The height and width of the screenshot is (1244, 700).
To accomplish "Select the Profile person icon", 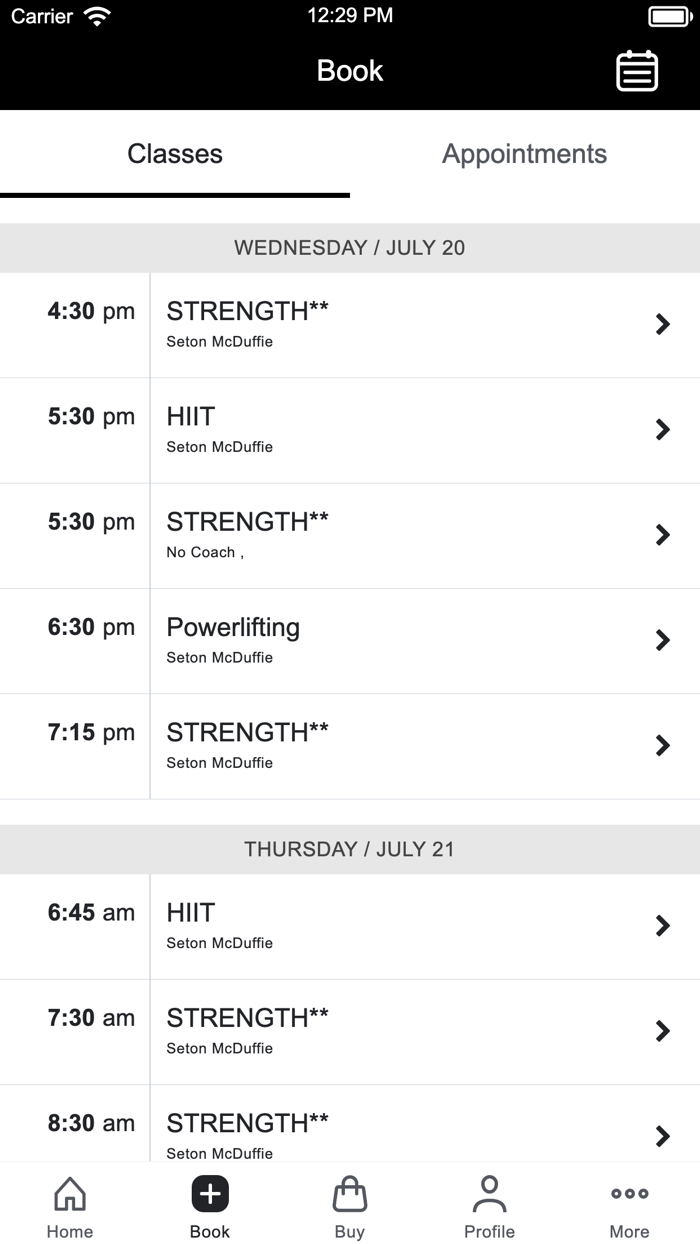I will coord(489,1192).
